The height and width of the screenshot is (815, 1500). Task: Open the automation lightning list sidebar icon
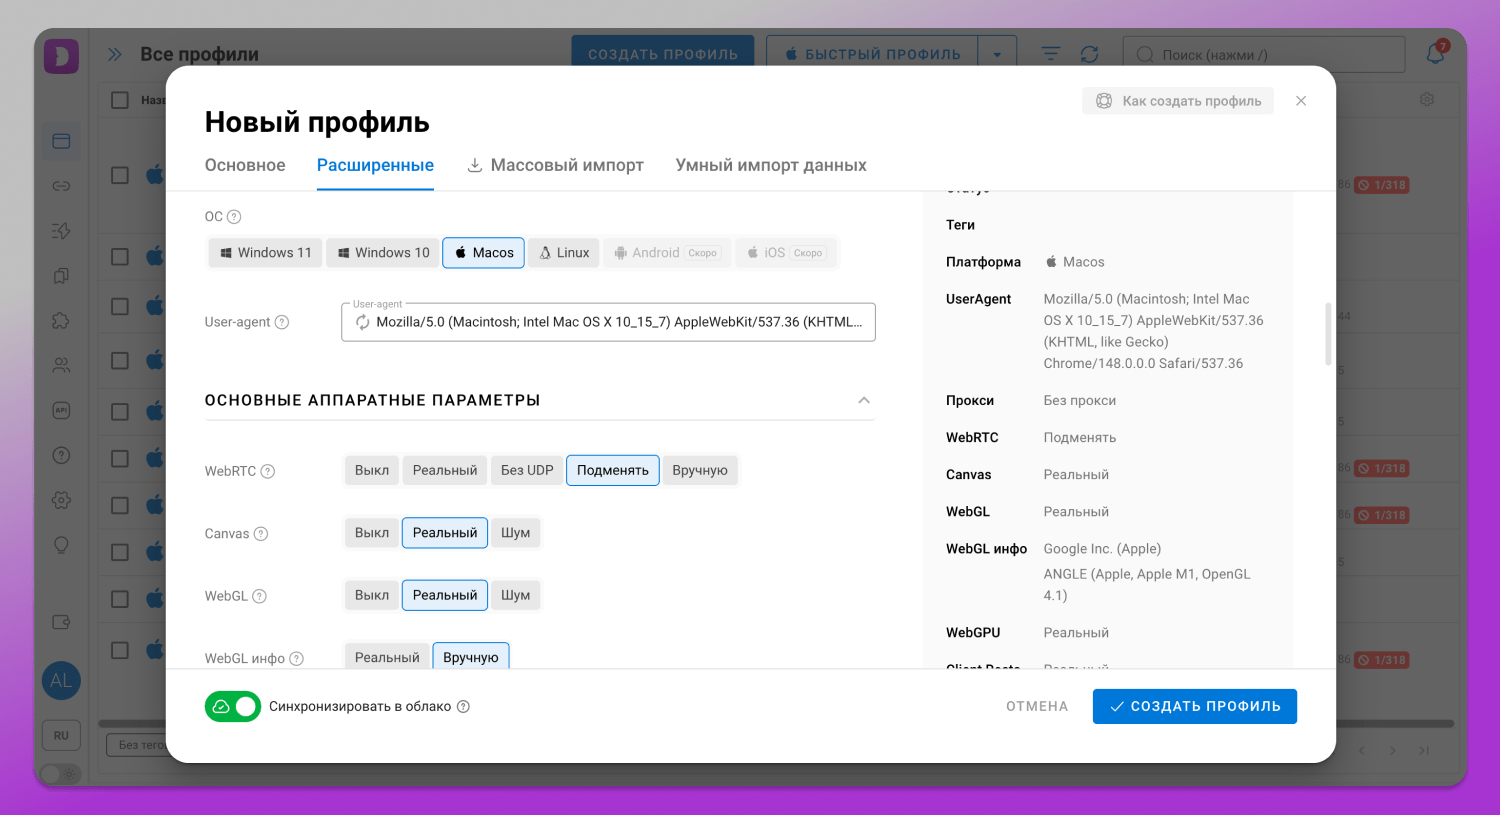point(61,231)
